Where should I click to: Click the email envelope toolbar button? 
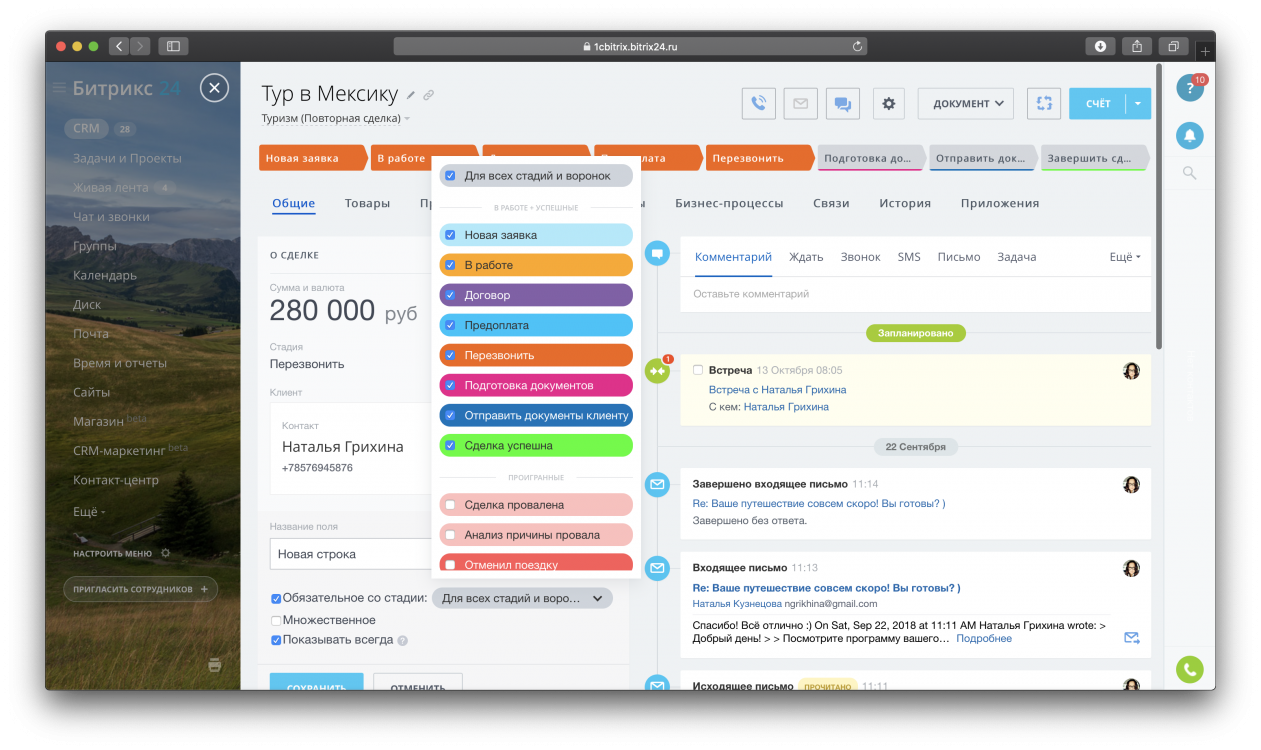point(801,103)
